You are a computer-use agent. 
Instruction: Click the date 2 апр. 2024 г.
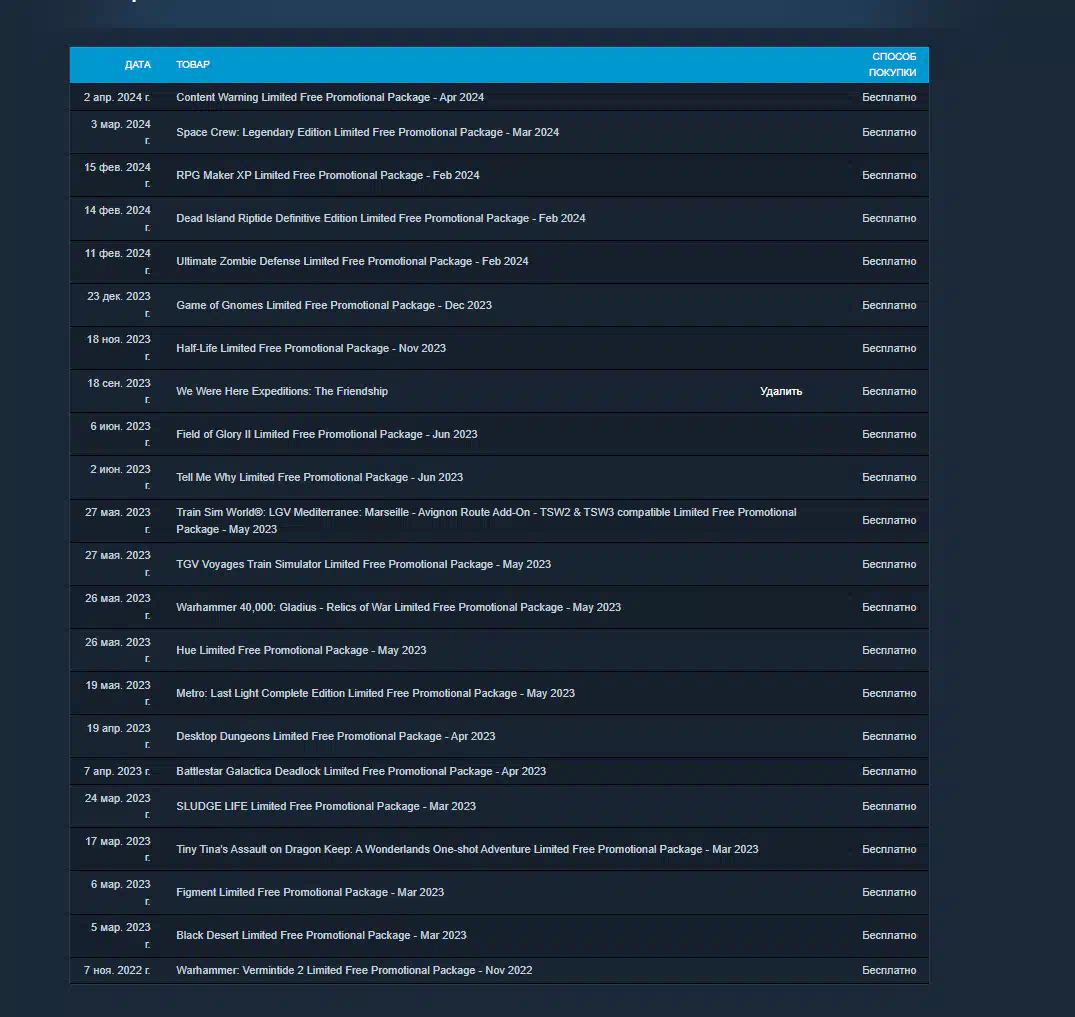point(117,97)
